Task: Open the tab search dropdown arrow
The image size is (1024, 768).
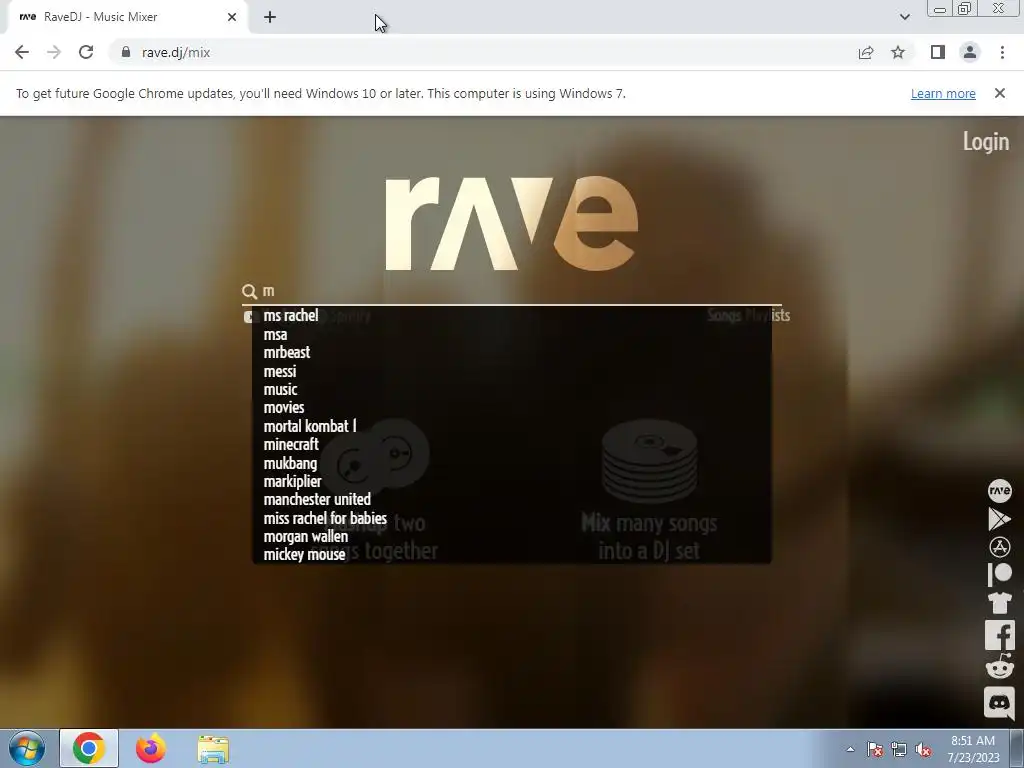Action: coord(904,17)
